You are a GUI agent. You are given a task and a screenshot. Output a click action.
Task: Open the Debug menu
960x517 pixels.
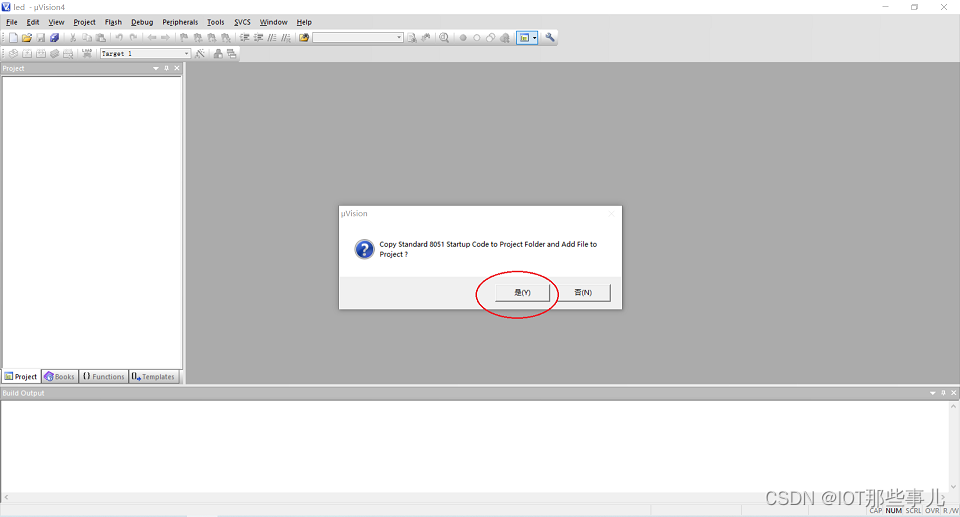(142, 22)
